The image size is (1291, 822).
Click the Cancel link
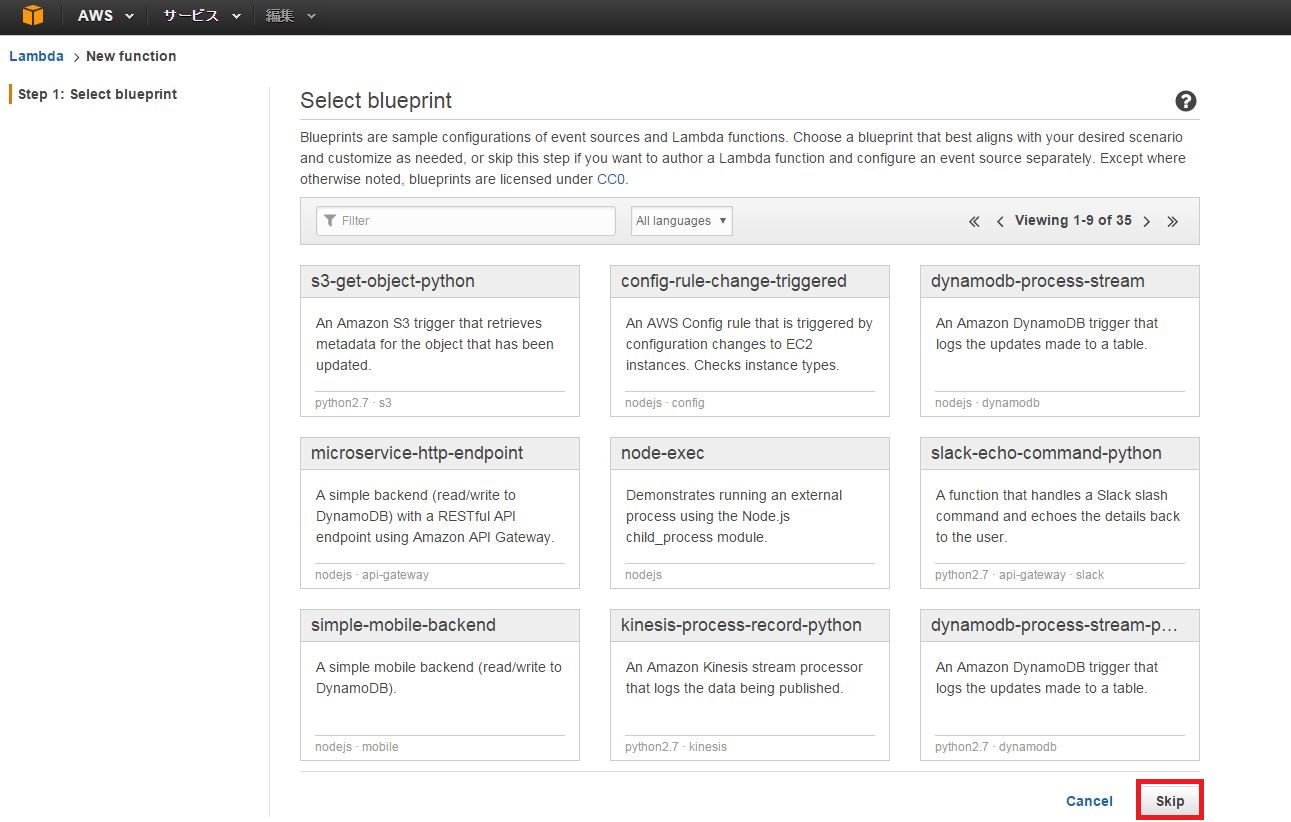coord(1089,801)
